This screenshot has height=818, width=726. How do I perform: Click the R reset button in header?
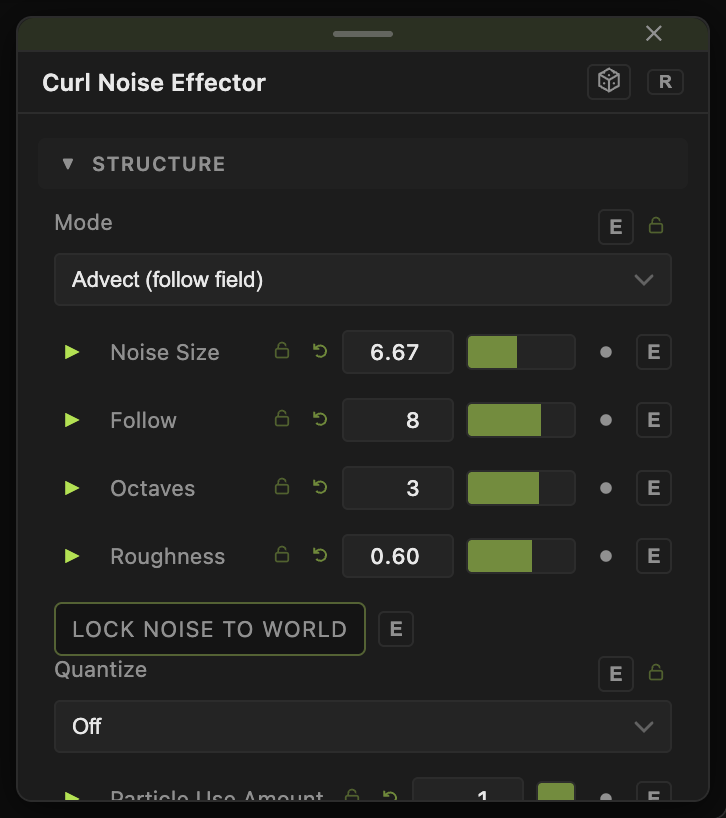665,82
